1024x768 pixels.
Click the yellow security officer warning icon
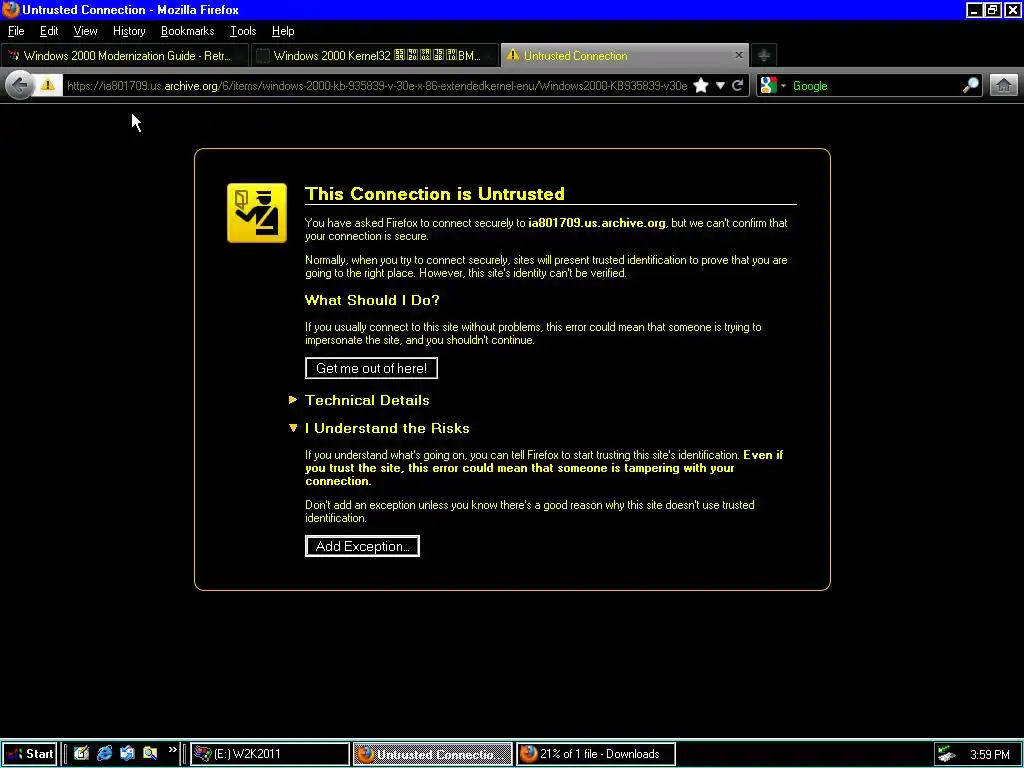(257, 213)
